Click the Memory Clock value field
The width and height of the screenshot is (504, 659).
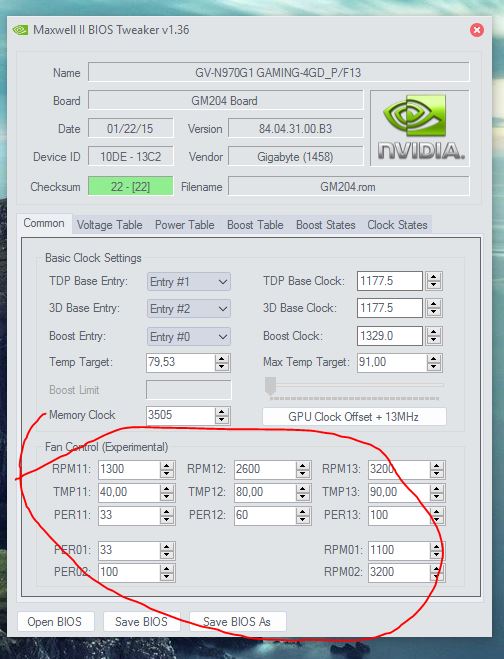pos(181,415)
